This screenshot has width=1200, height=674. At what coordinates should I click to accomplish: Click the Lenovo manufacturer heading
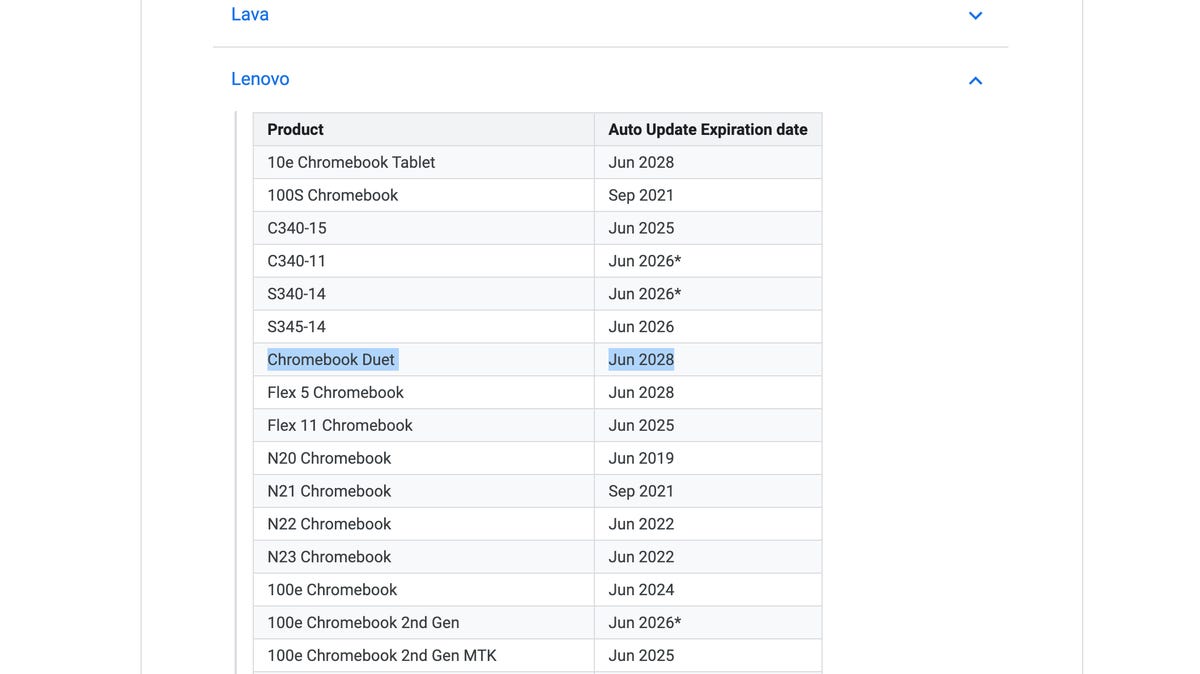[x=260, y=79]
